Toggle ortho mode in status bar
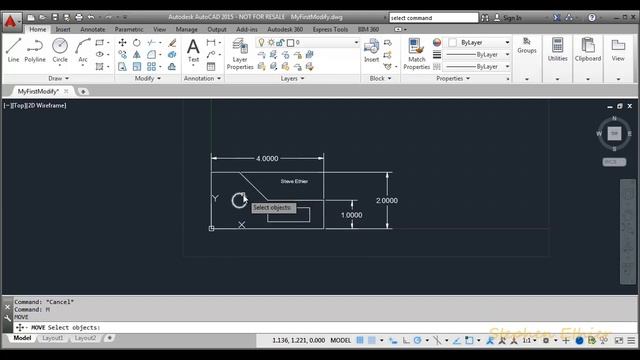Viewport: 640px width, 360px height. point(406,340)
